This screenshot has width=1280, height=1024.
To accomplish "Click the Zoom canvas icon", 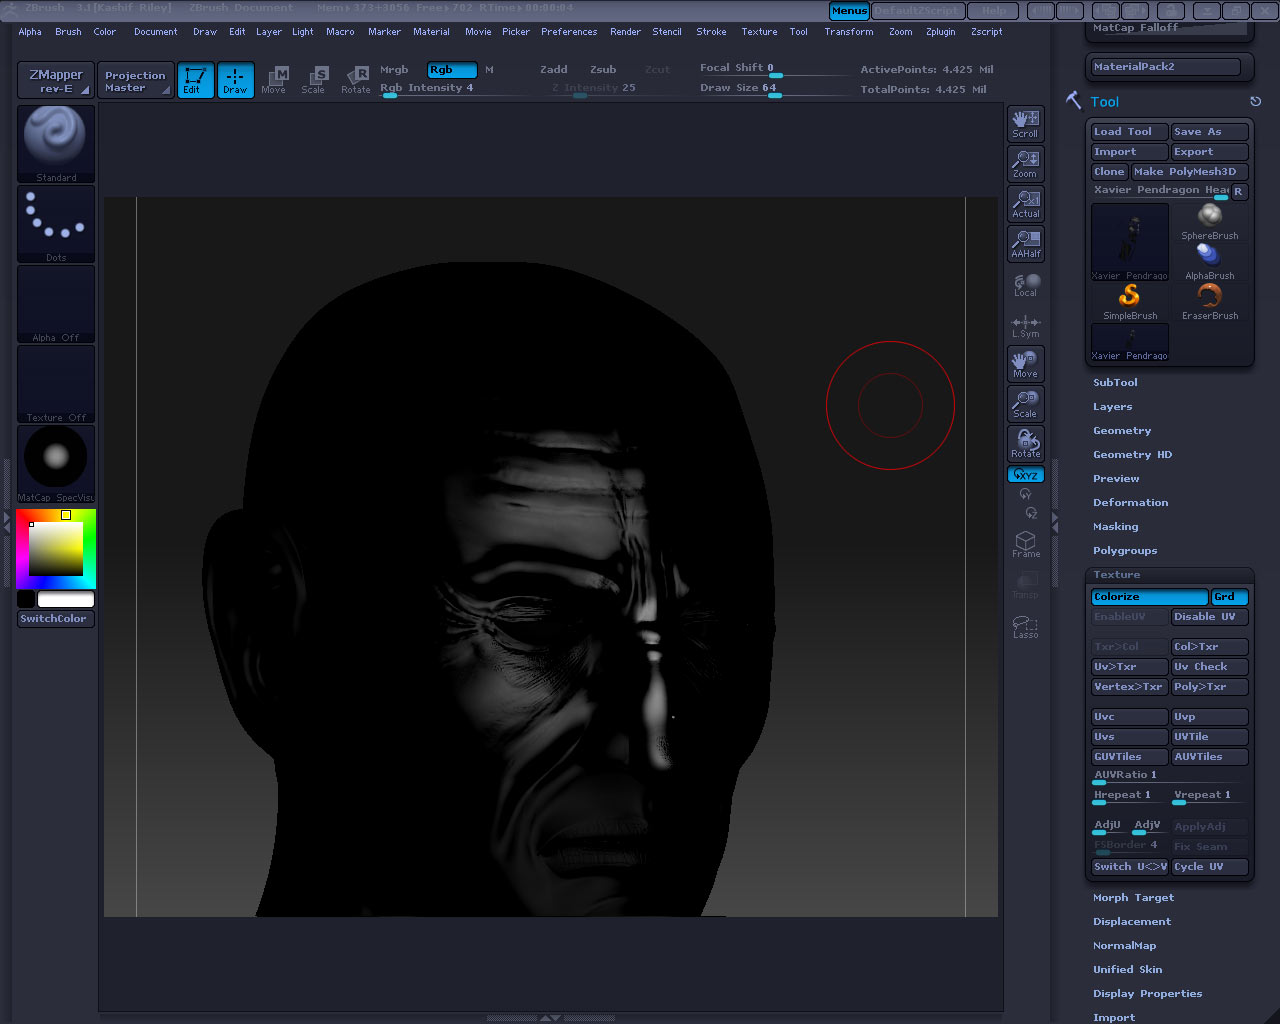I will [1025, 163].
